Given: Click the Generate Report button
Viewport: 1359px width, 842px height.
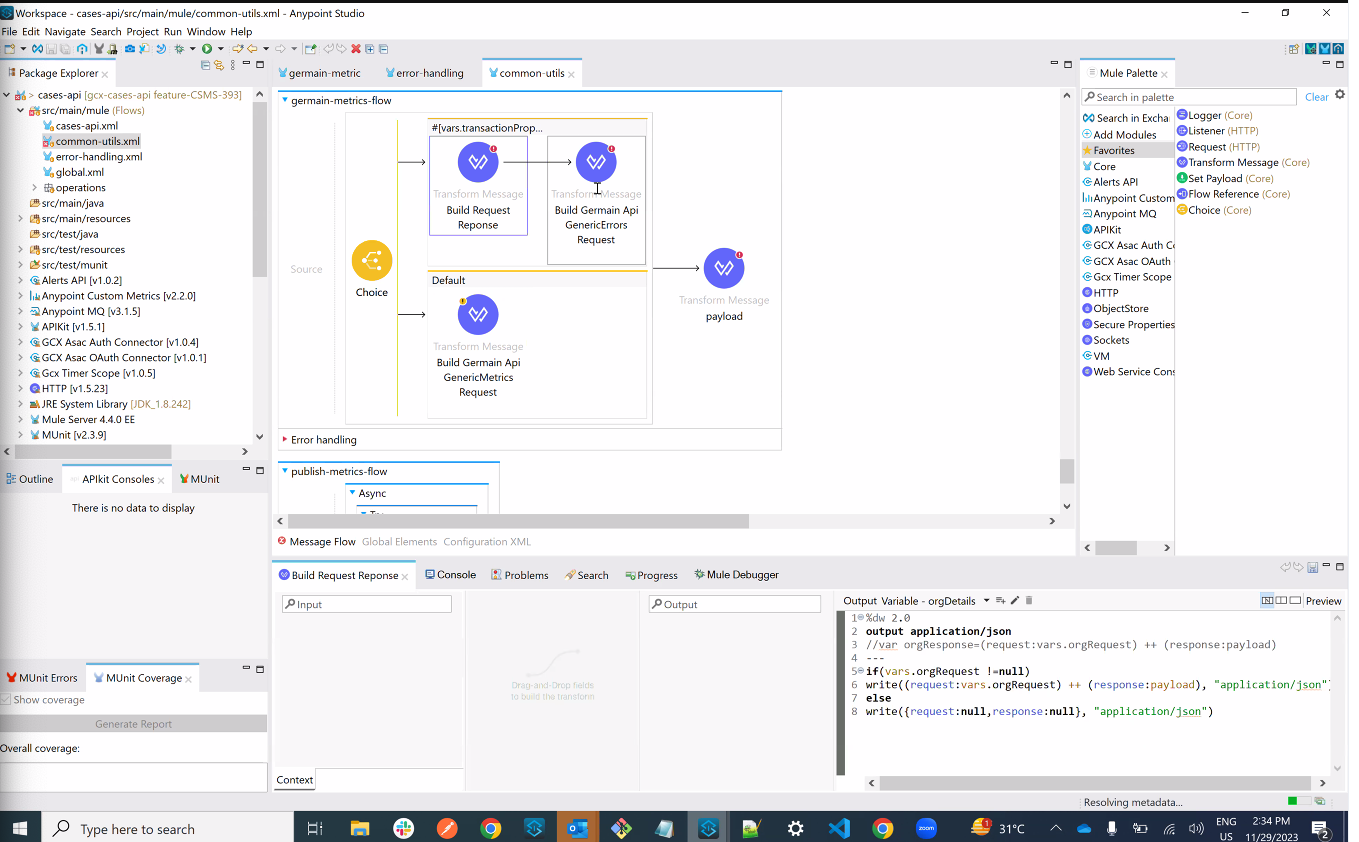Looking at the screenshot, I should pos(131,723).
